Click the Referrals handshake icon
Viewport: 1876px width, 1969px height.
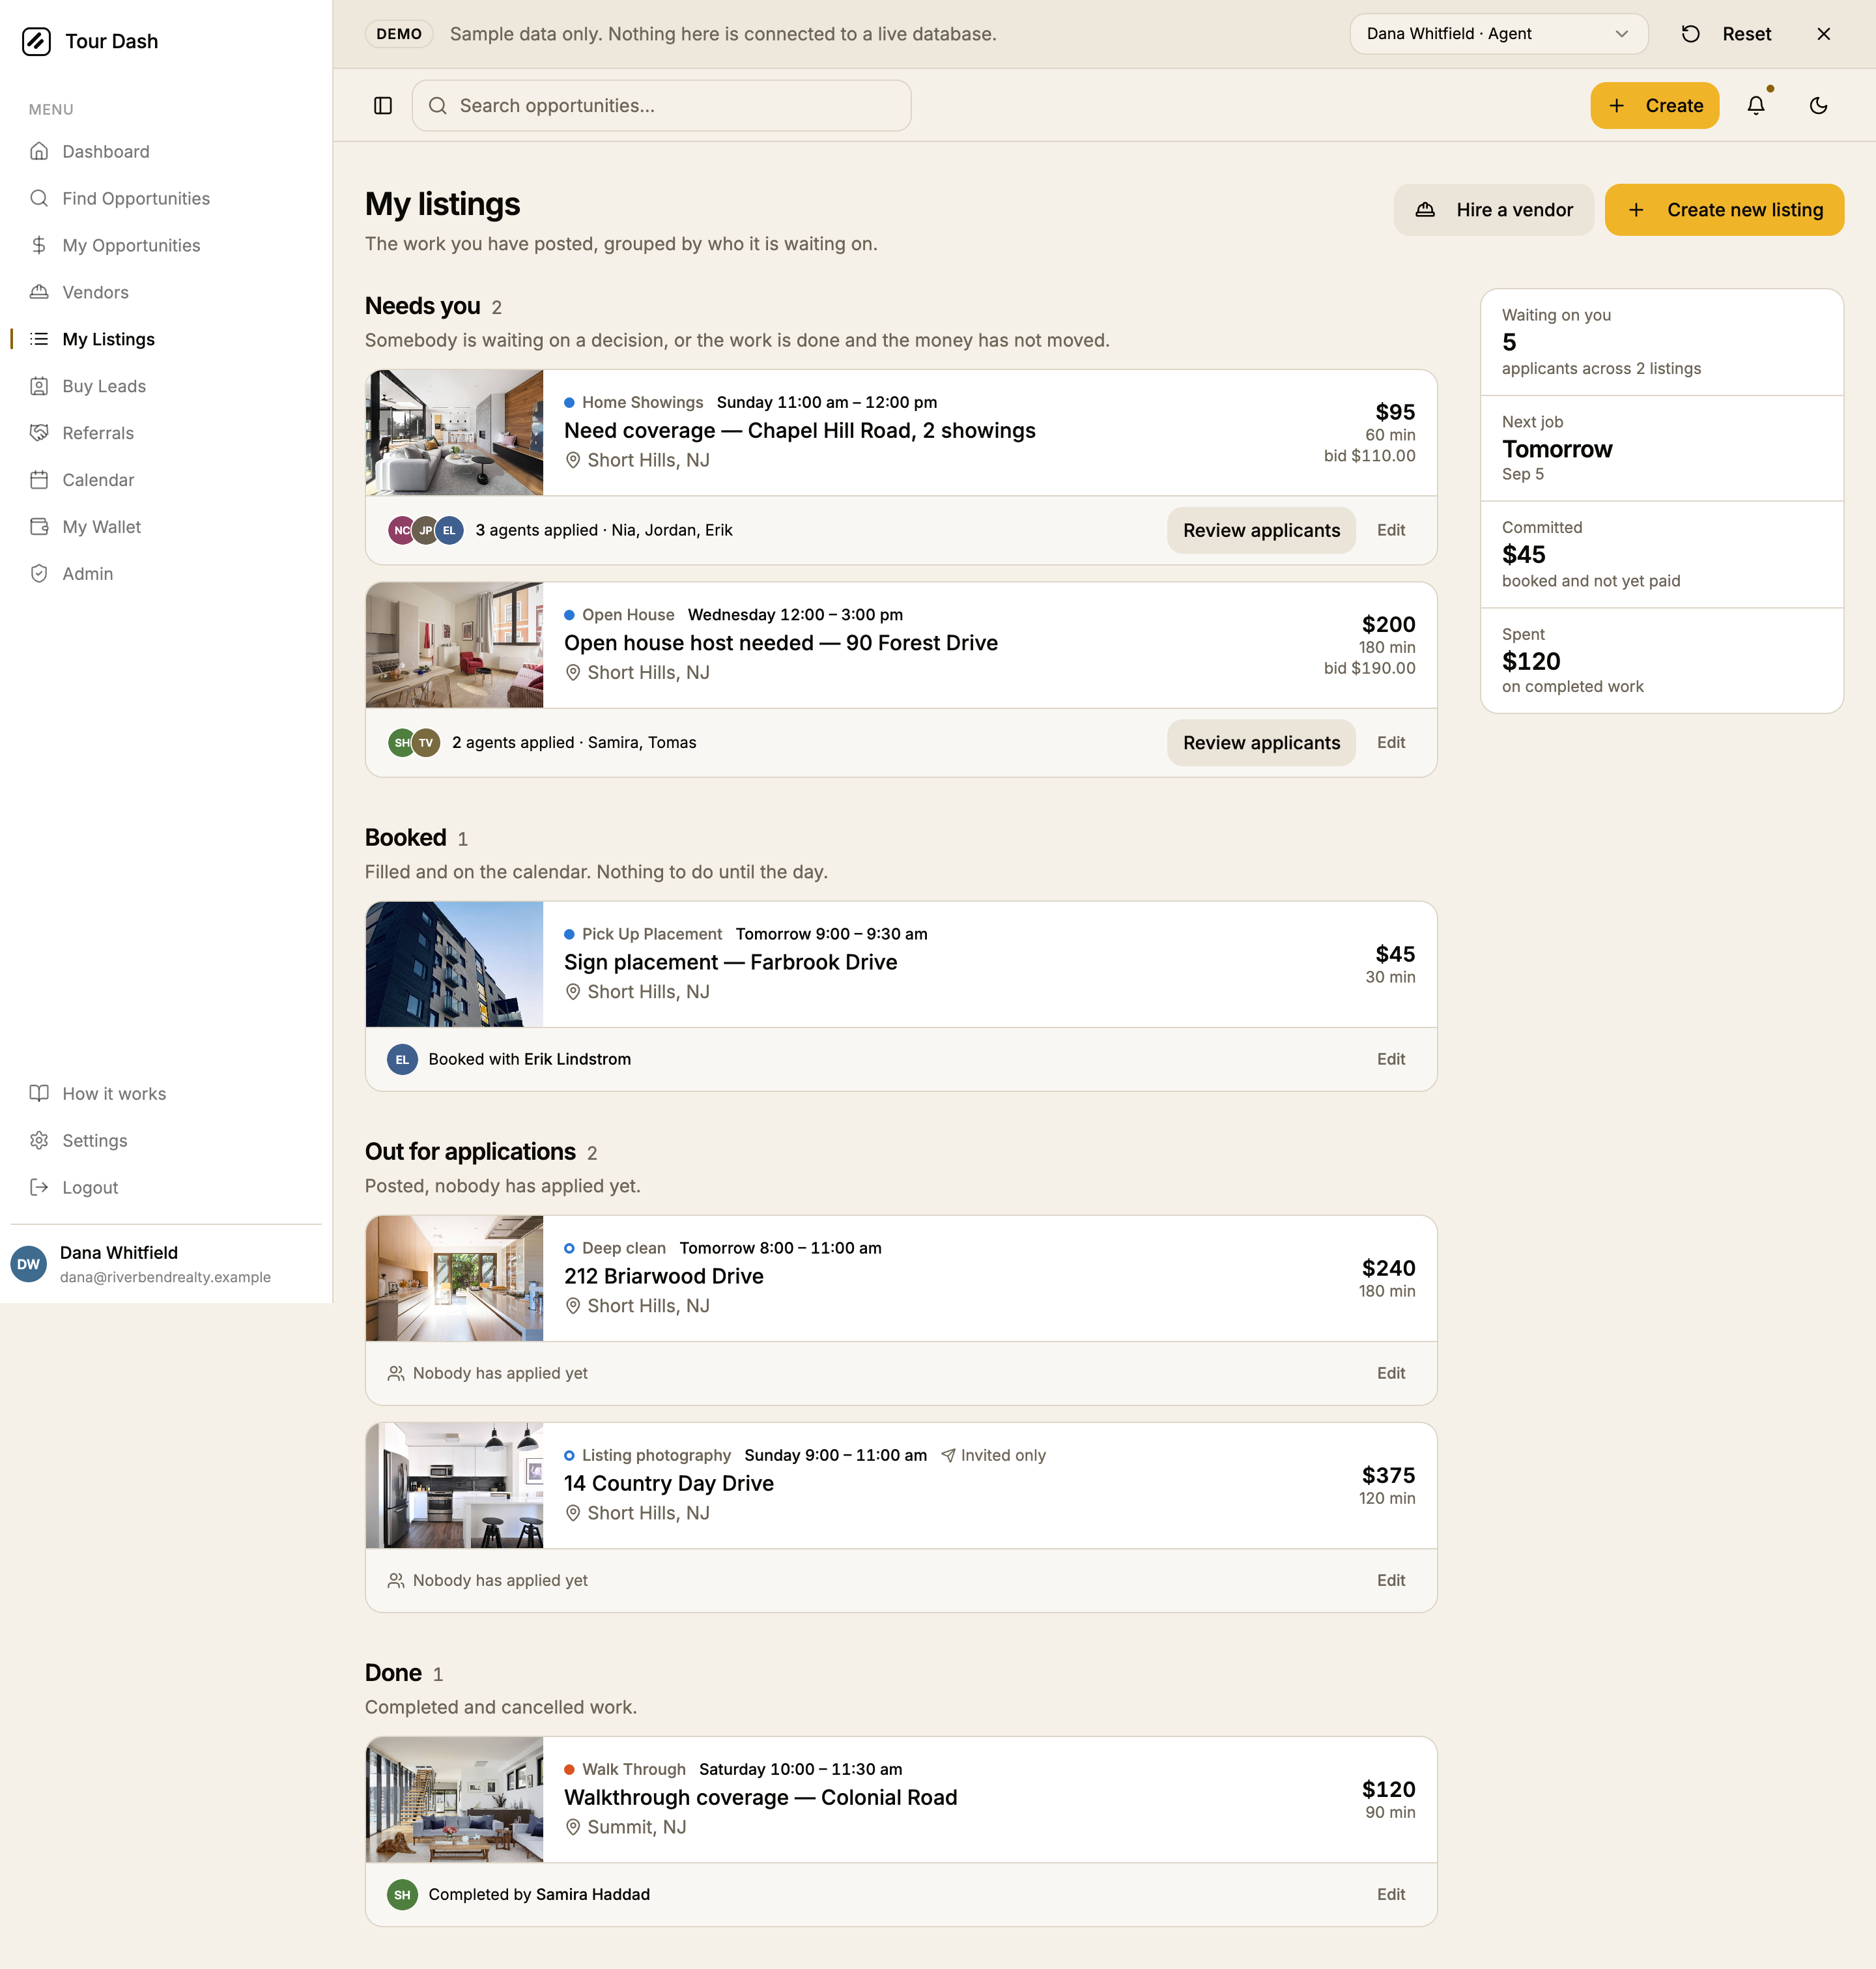(39, 433)
